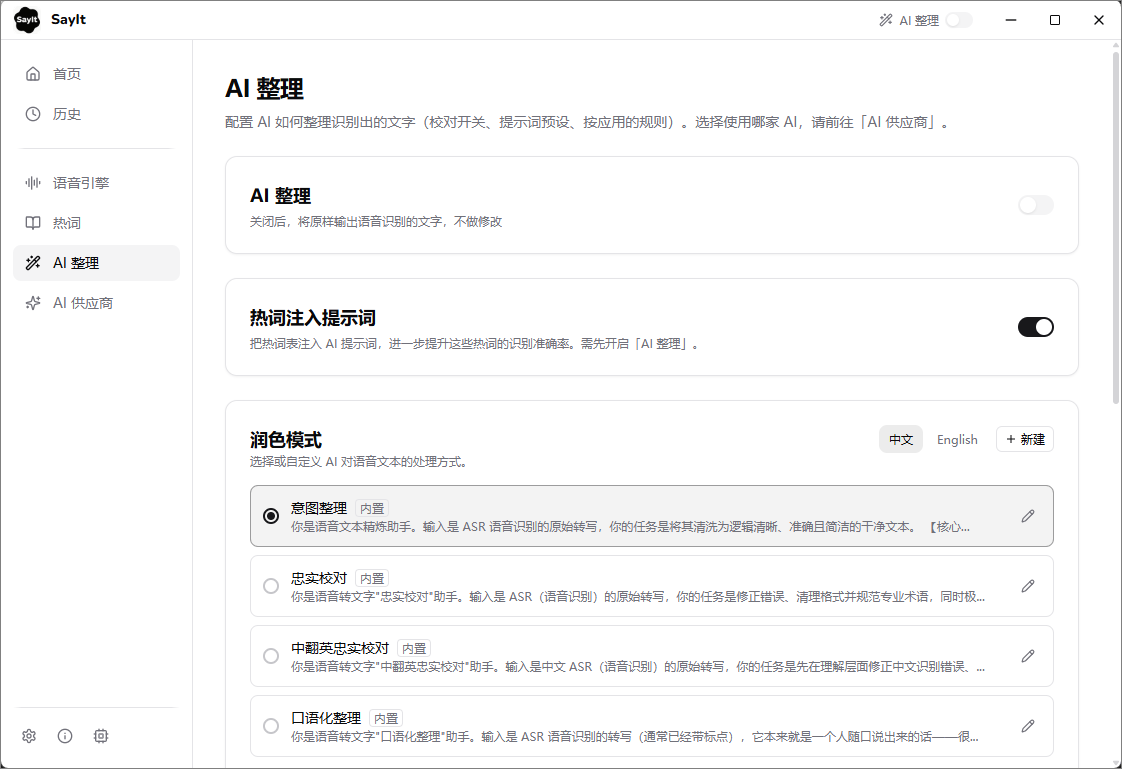Open the AI 供应商 page

point(97,303)
